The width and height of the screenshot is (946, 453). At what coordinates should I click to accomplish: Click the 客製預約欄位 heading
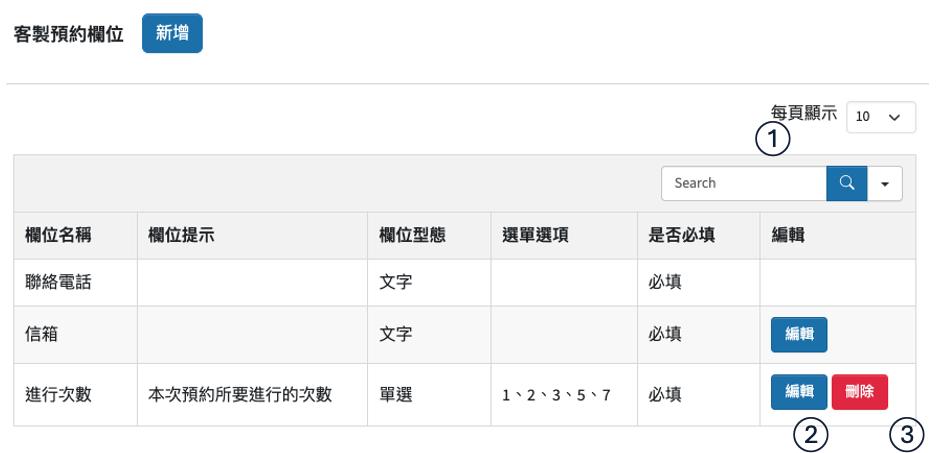pyautogui.click(x=69, y=34)
